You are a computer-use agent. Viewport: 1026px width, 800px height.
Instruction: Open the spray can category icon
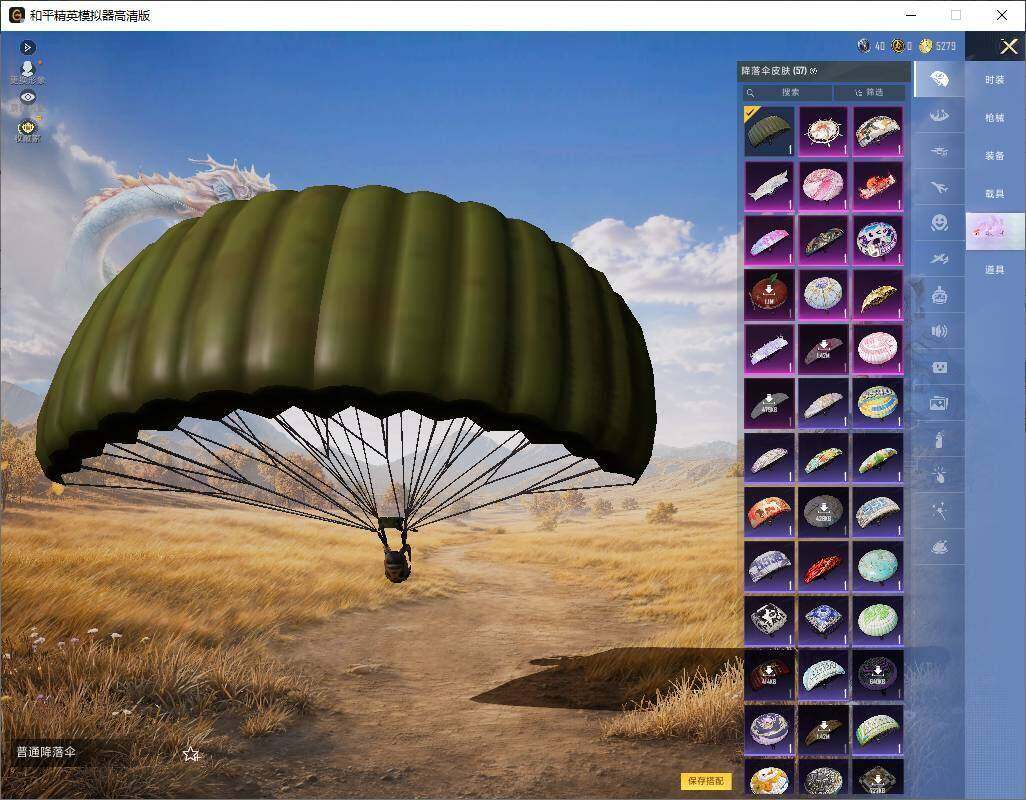[x=939, y=440]
